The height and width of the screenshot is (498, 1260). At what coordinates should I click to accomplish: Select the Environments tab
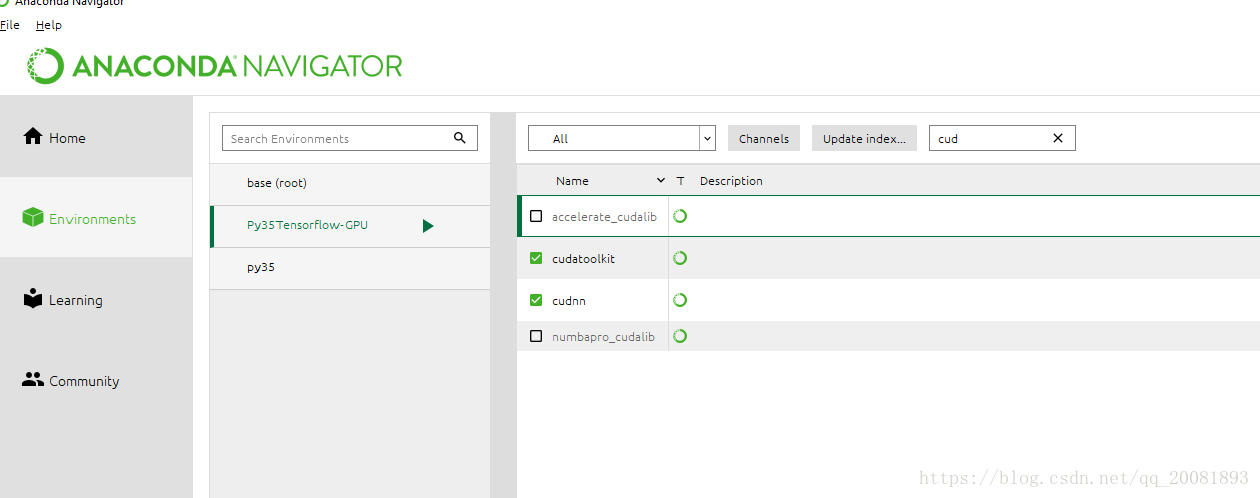(x=96, y=218)
